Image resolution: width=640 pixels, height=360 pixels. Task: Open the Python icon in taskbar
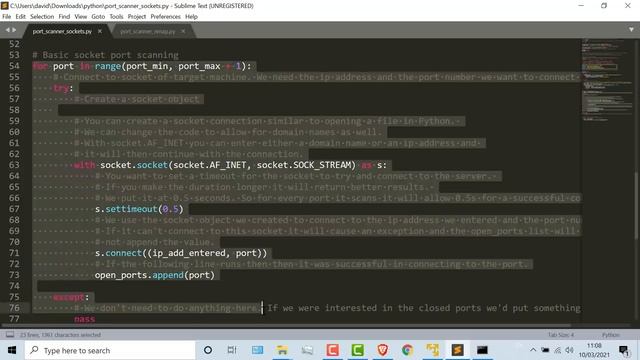[x=432, y=350]
